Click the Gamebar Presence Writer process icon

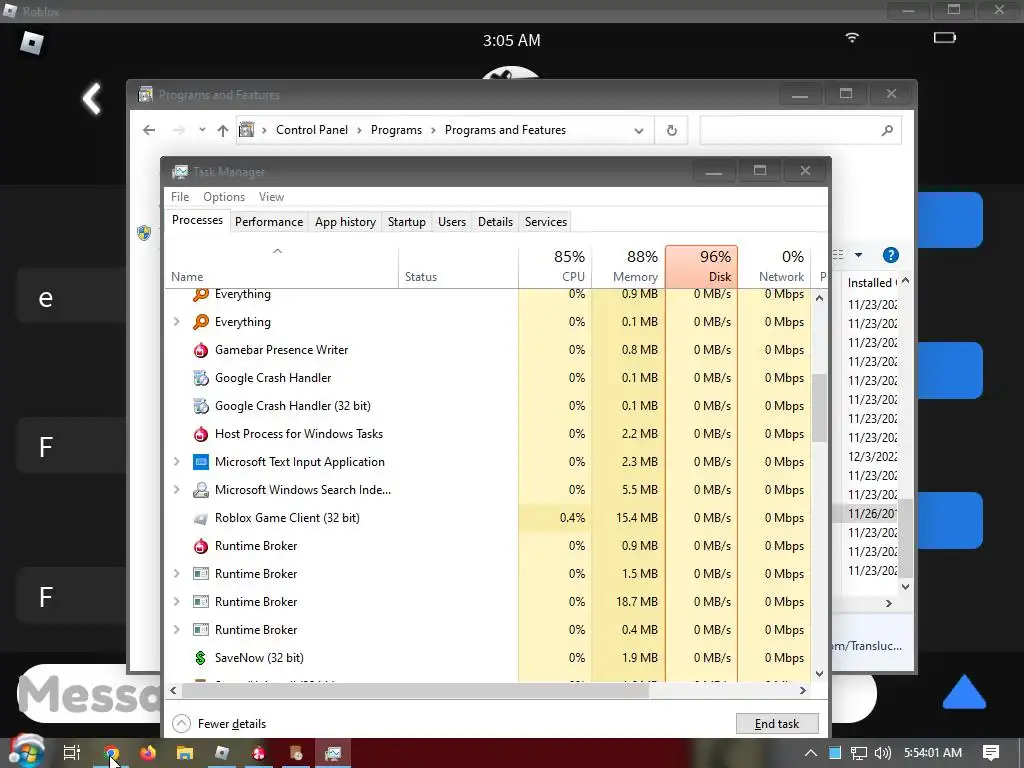pyautogui.click(x=200, y=350)
